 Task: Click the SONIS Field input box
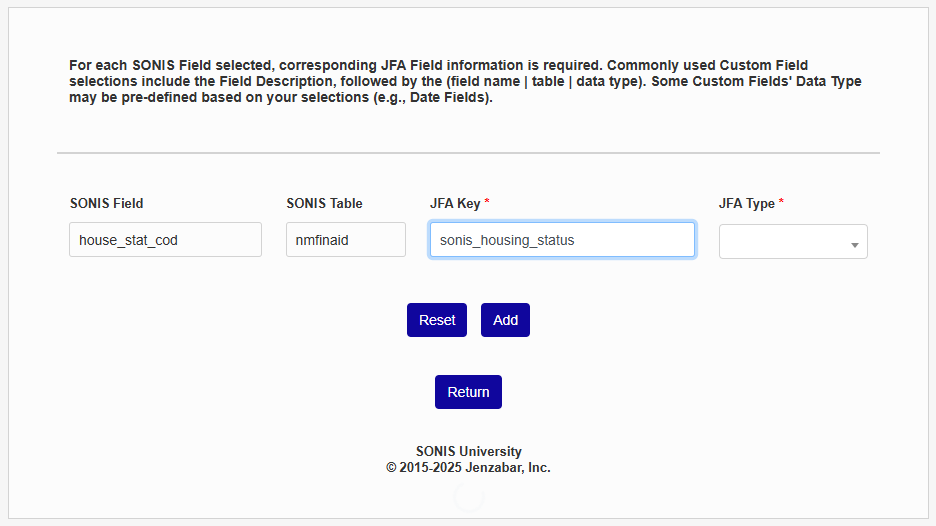tap(165, 240)
